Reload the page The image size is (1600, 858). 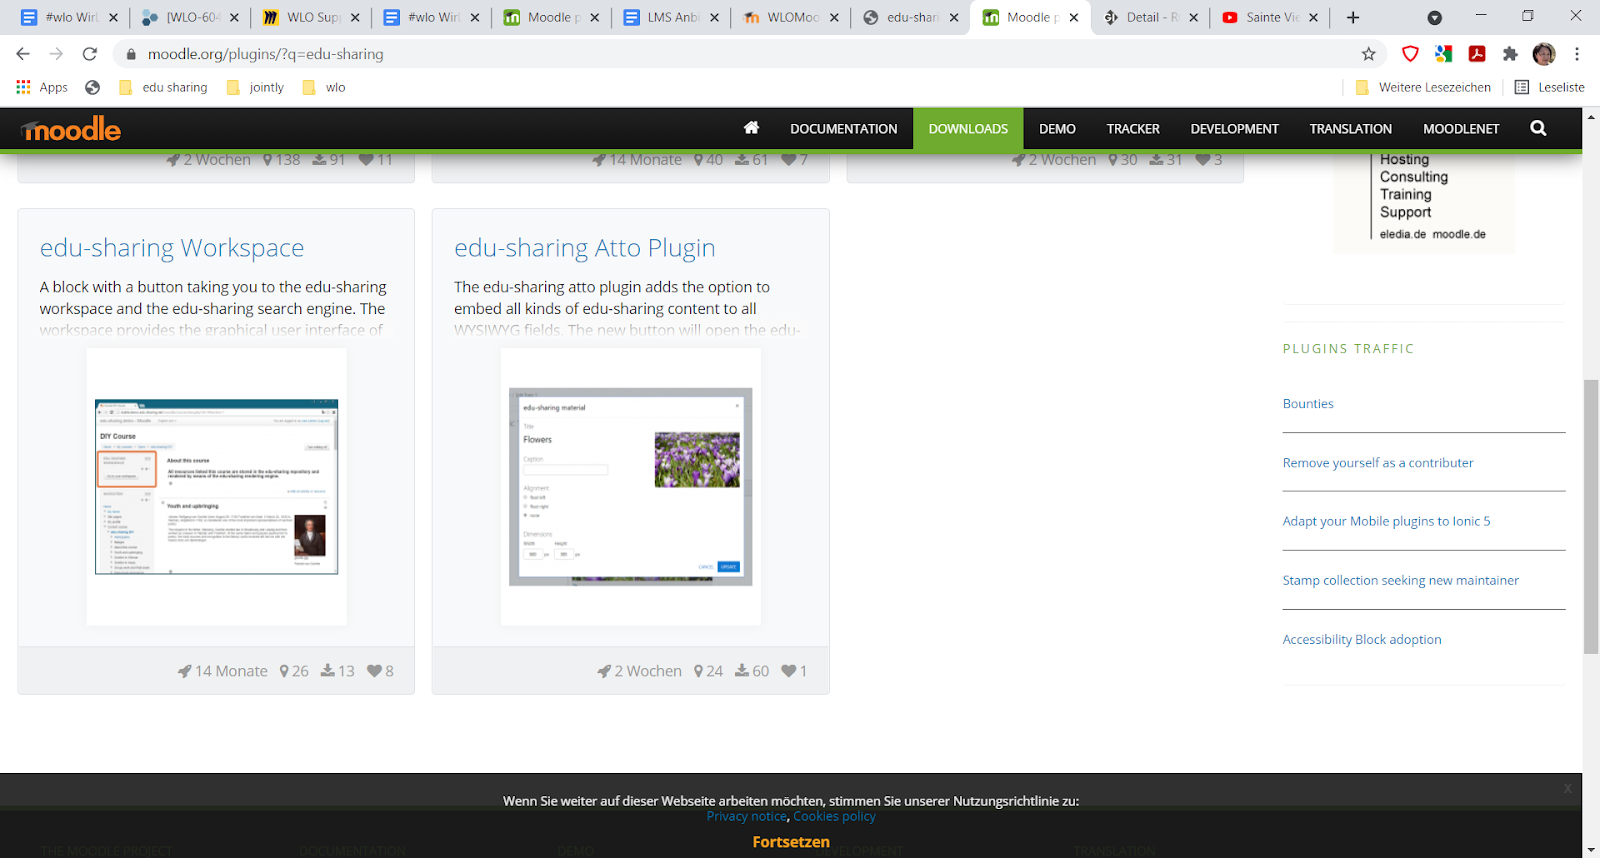pyautogui.click(x=90, y=54)
